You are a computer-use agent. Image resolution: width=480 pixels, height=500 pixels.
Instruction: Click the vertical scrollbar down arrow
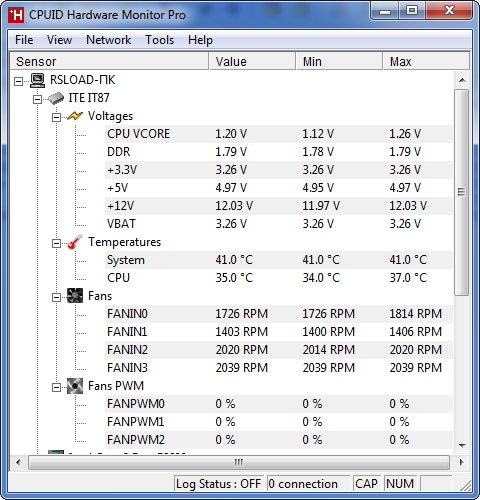click(462, 445)
